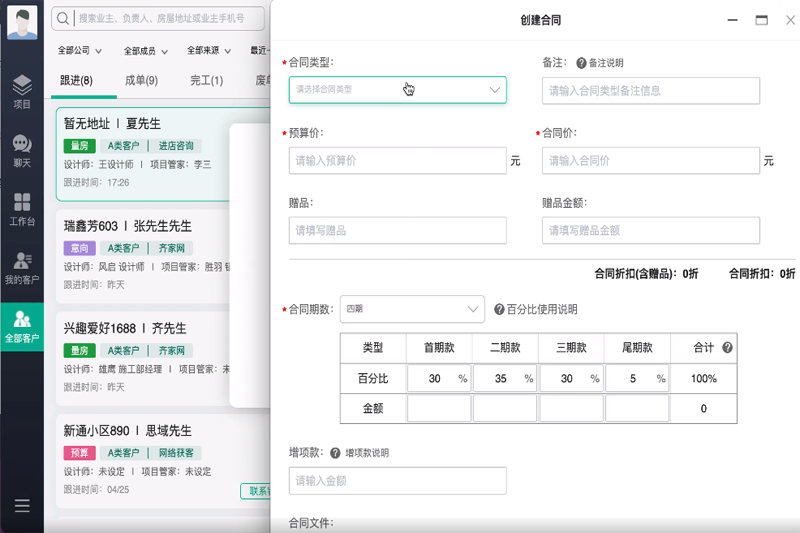
Task: Show 增项款说明 help icon
Action: pos(335,453)
